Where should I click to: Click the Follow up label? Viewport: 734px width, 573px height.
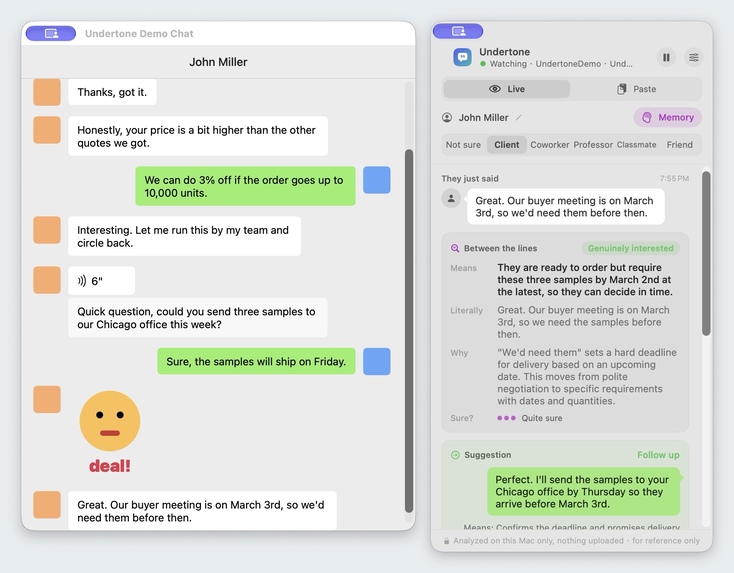pos(658,455)
